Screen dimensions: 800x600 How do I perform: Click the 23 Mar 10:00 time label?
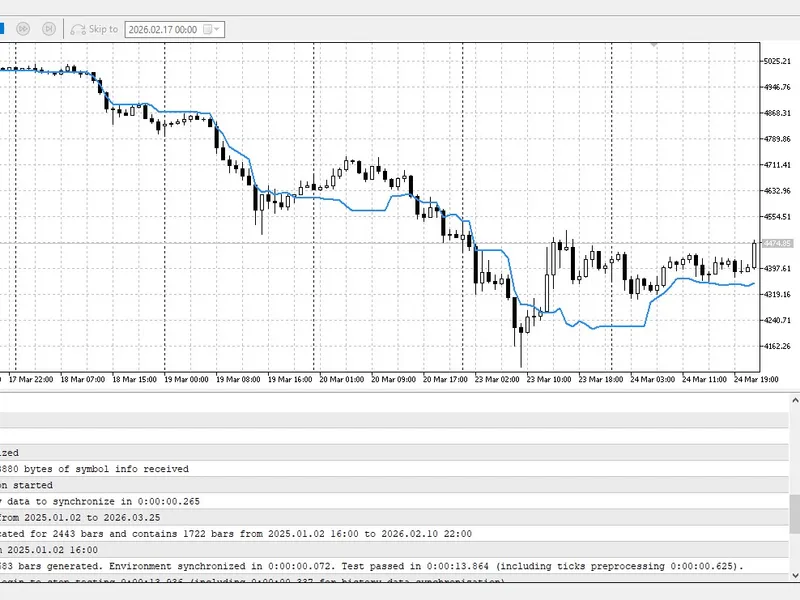[x=548, y=380]
